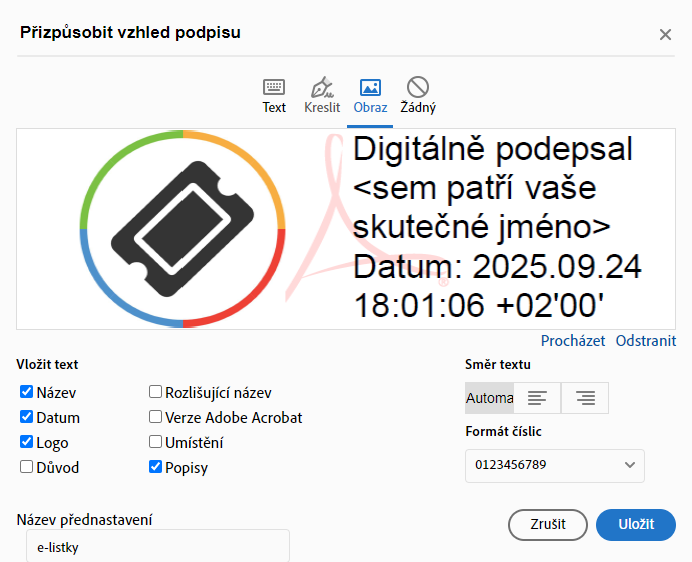Click the ticket logo image in preview
The image size is (692, 562).
183,228
